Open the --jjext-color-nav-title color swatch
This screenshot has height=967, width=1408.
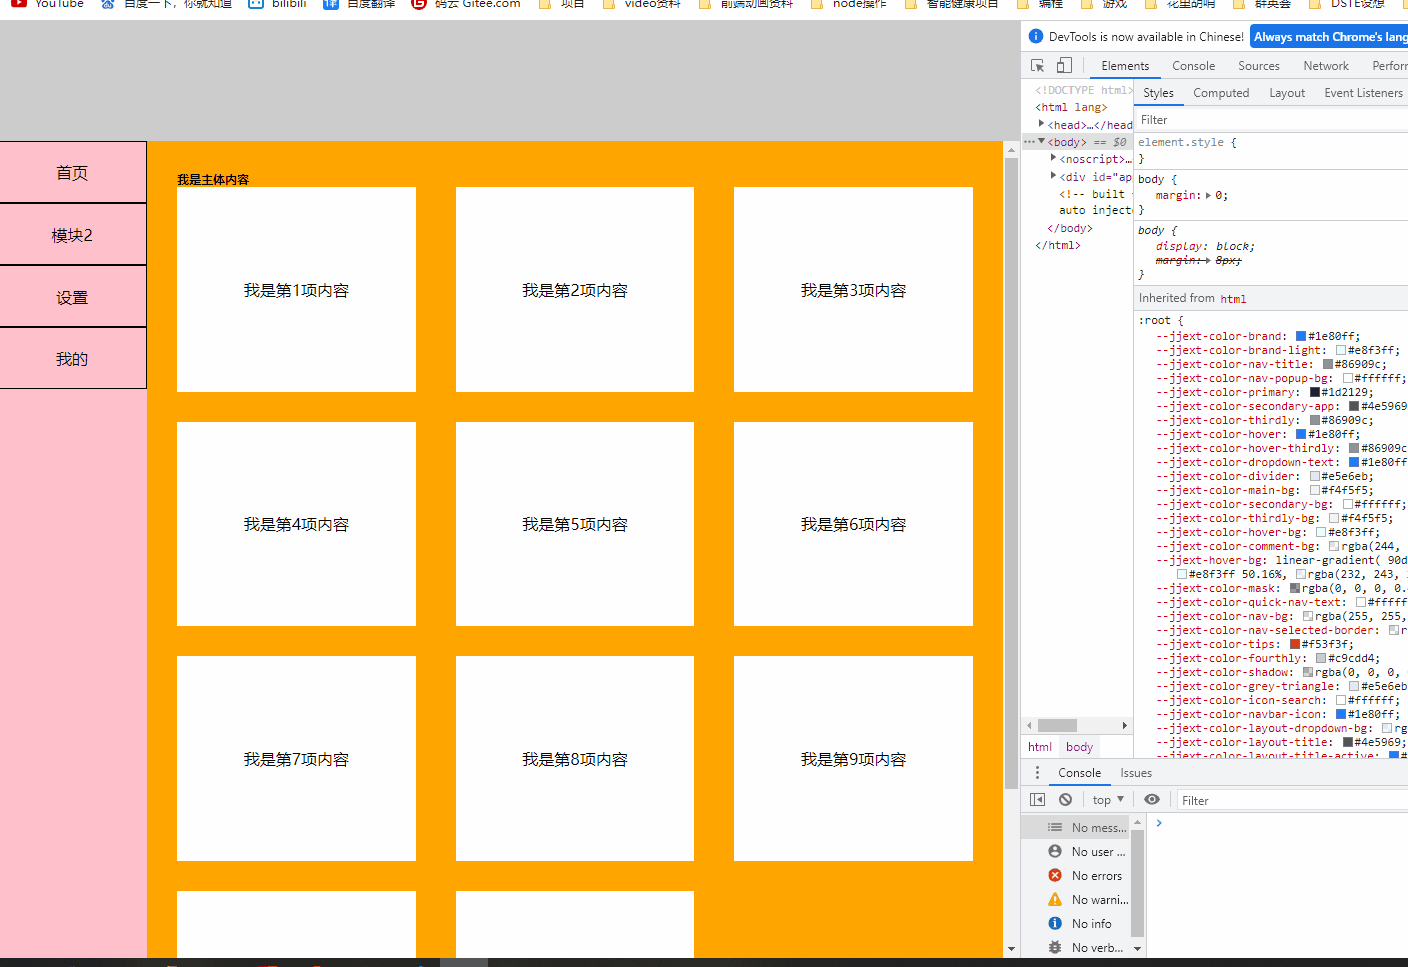point(1328,364)
